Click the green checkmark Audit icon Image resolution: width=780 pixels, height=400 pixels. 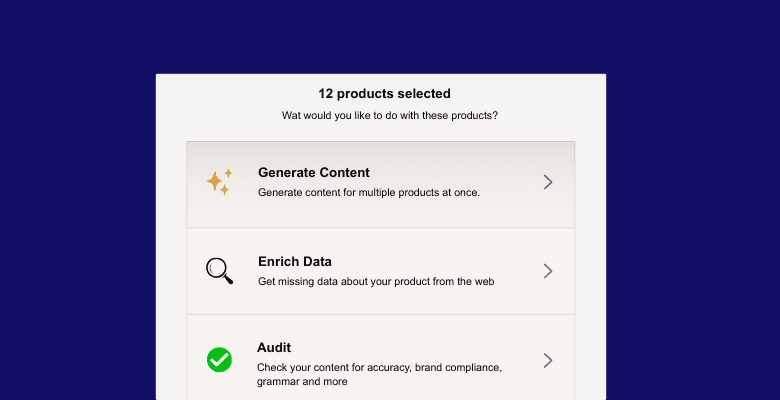click(x=219, y=360)
